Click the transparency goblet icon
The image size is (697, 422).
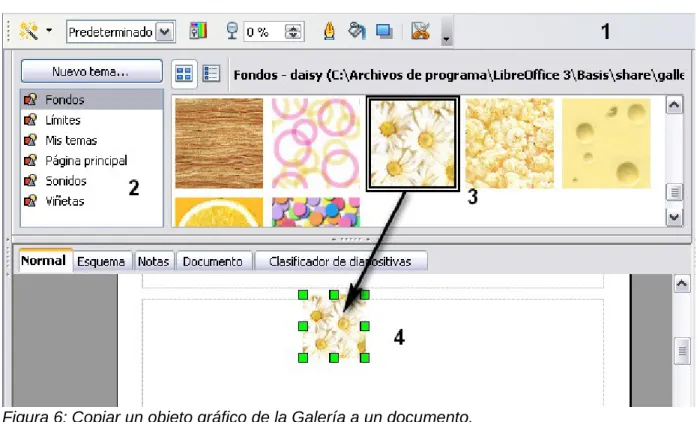coord(232,31)
